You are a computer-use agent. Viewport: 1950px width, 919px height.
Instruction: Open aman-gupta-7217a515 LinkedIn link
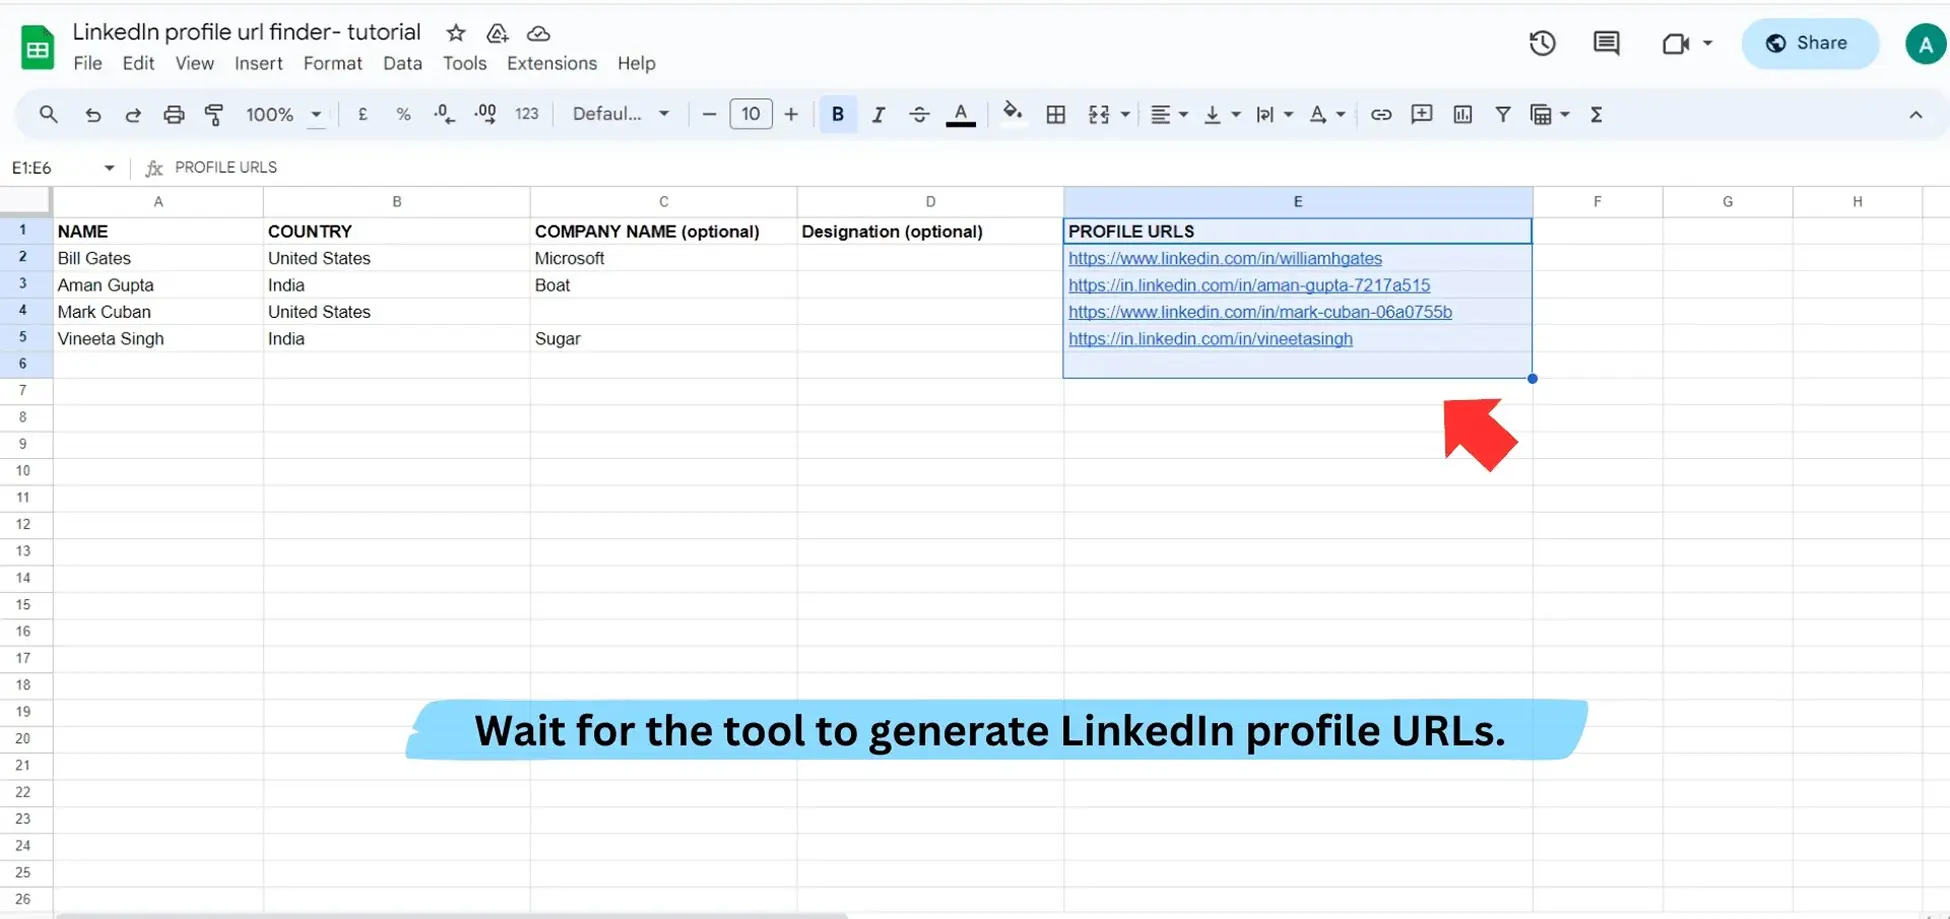click(1249, 285)
